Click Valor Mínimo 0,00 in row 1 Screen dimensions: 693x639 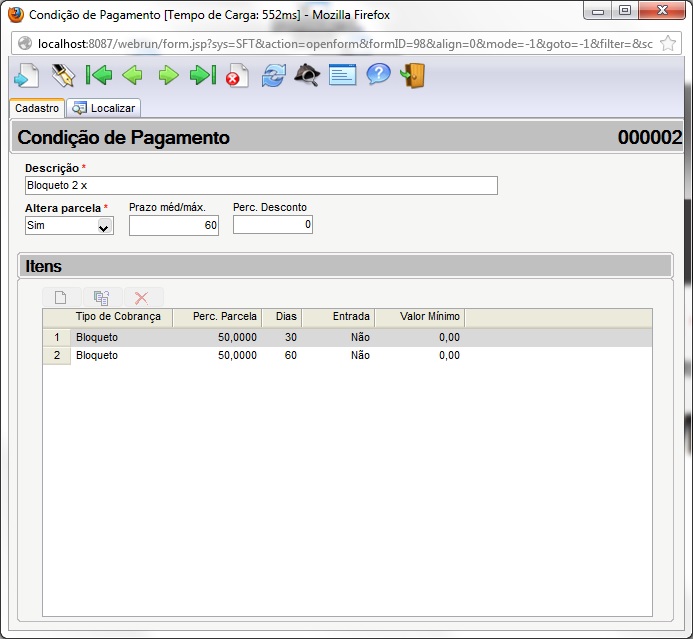tap(449, 338)
